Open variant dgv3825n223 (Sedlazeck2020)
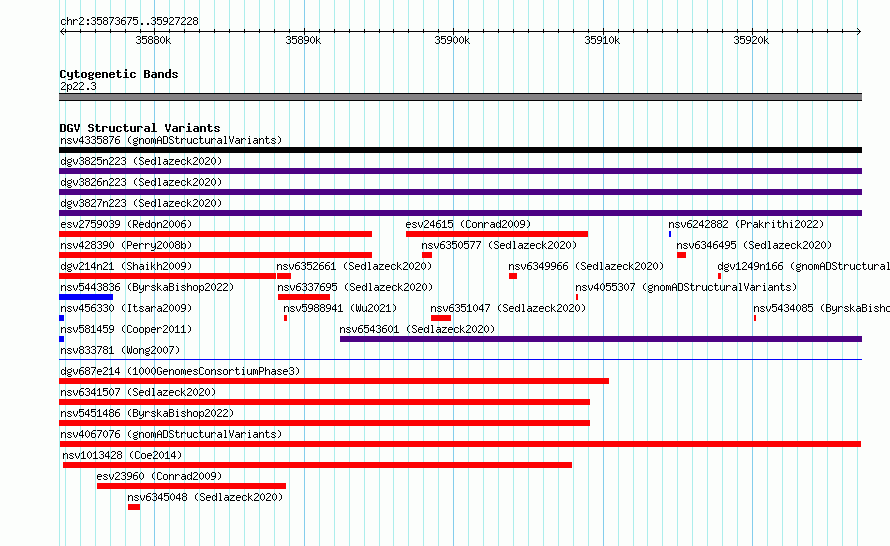The width and height of the screenshot is (890, 546). (141, 161)
